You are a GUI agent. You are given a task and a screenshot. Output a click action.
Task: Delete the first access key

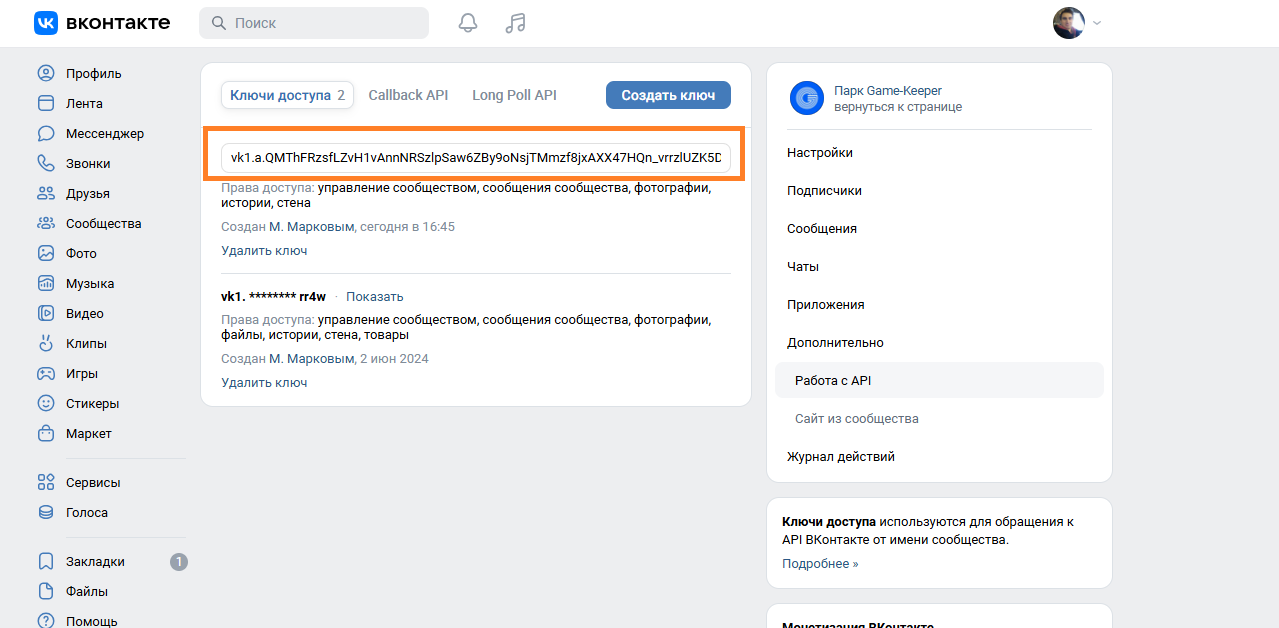(x=264, y=251)
